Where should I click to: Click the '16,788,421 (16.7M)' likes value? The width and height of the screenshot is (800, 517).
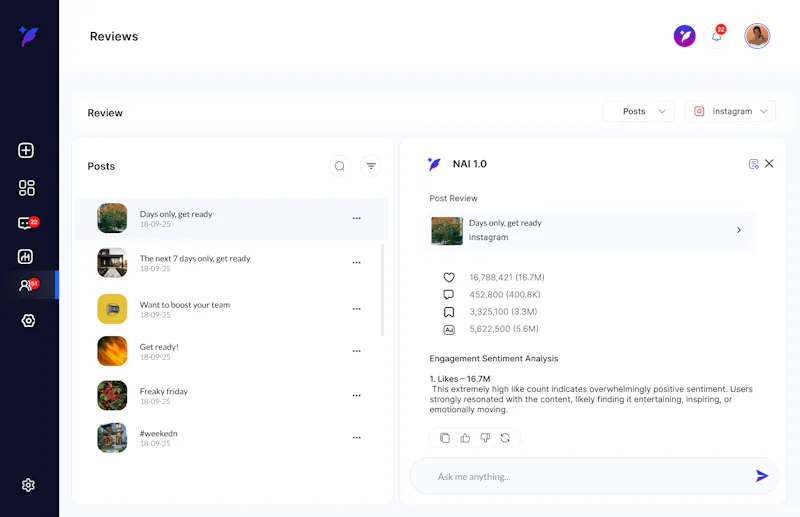coord(507,278)
